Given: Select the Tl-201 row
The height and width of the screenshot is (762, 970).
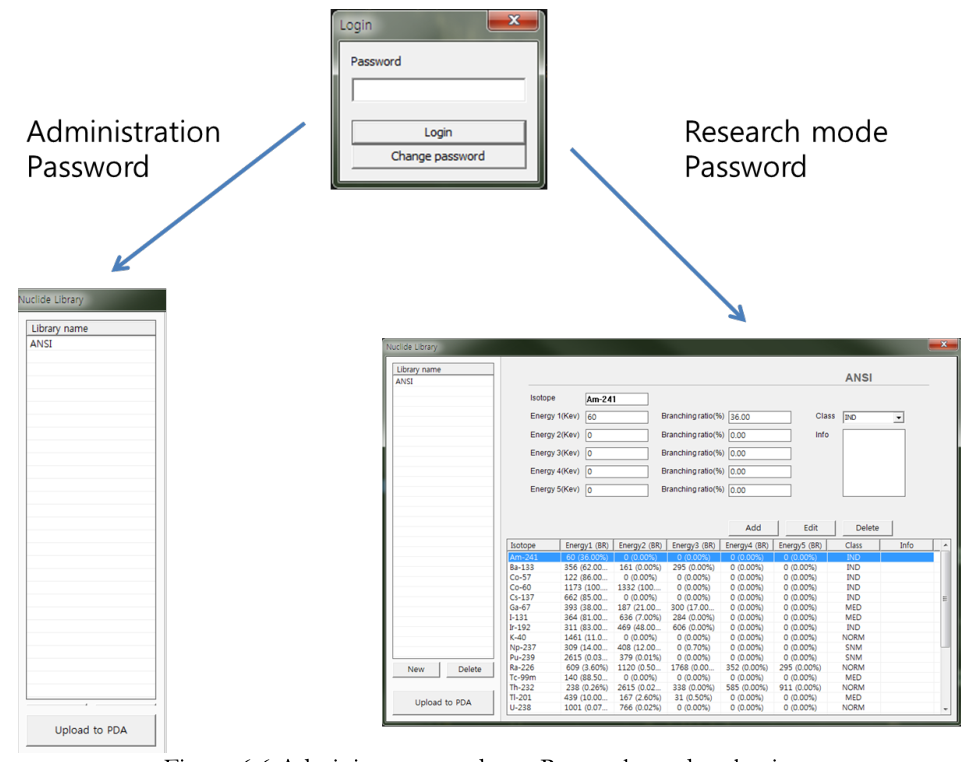Looking at the screenshot, I should [x=721, y=697].
